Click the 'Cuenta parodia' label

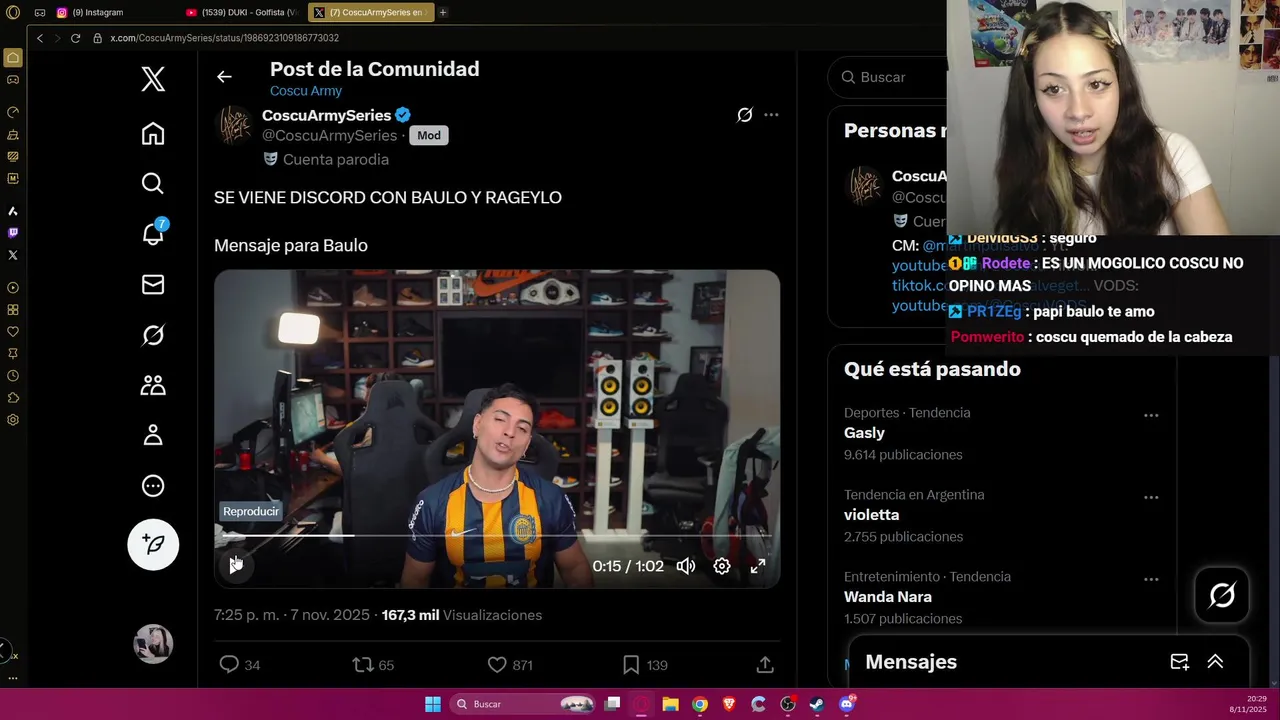(336, 159)
